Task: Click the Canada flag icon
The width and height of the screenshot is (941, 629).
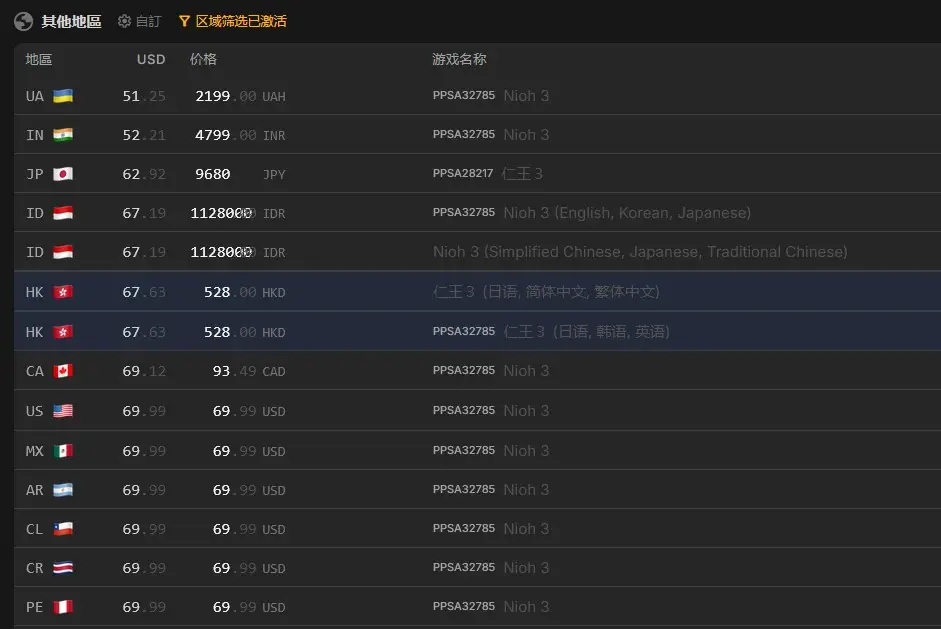Action: click(x=63, y=371)
